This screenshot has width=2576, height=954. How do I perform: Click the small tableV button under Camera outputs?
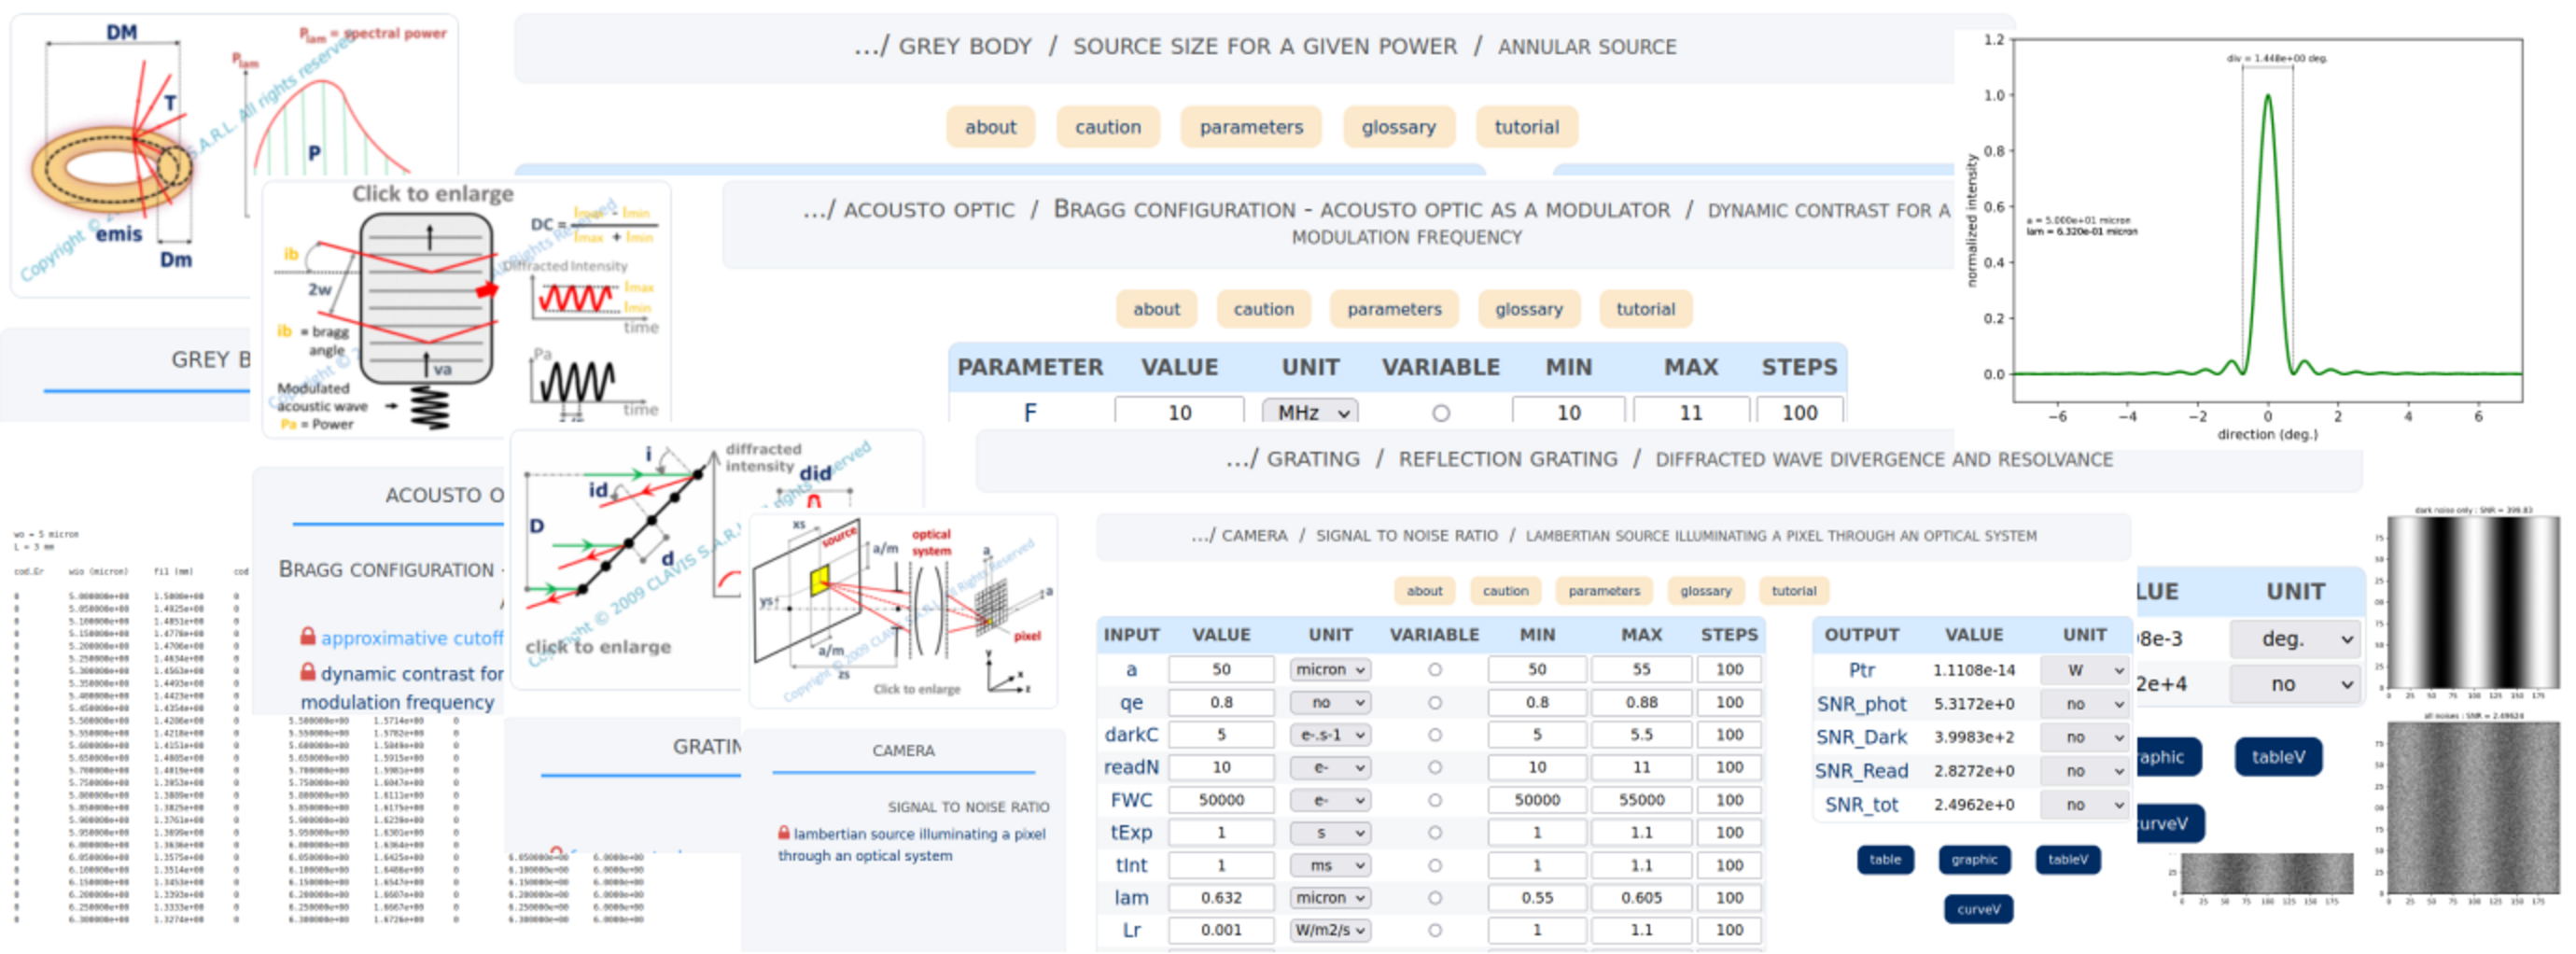click(2067, 860)
